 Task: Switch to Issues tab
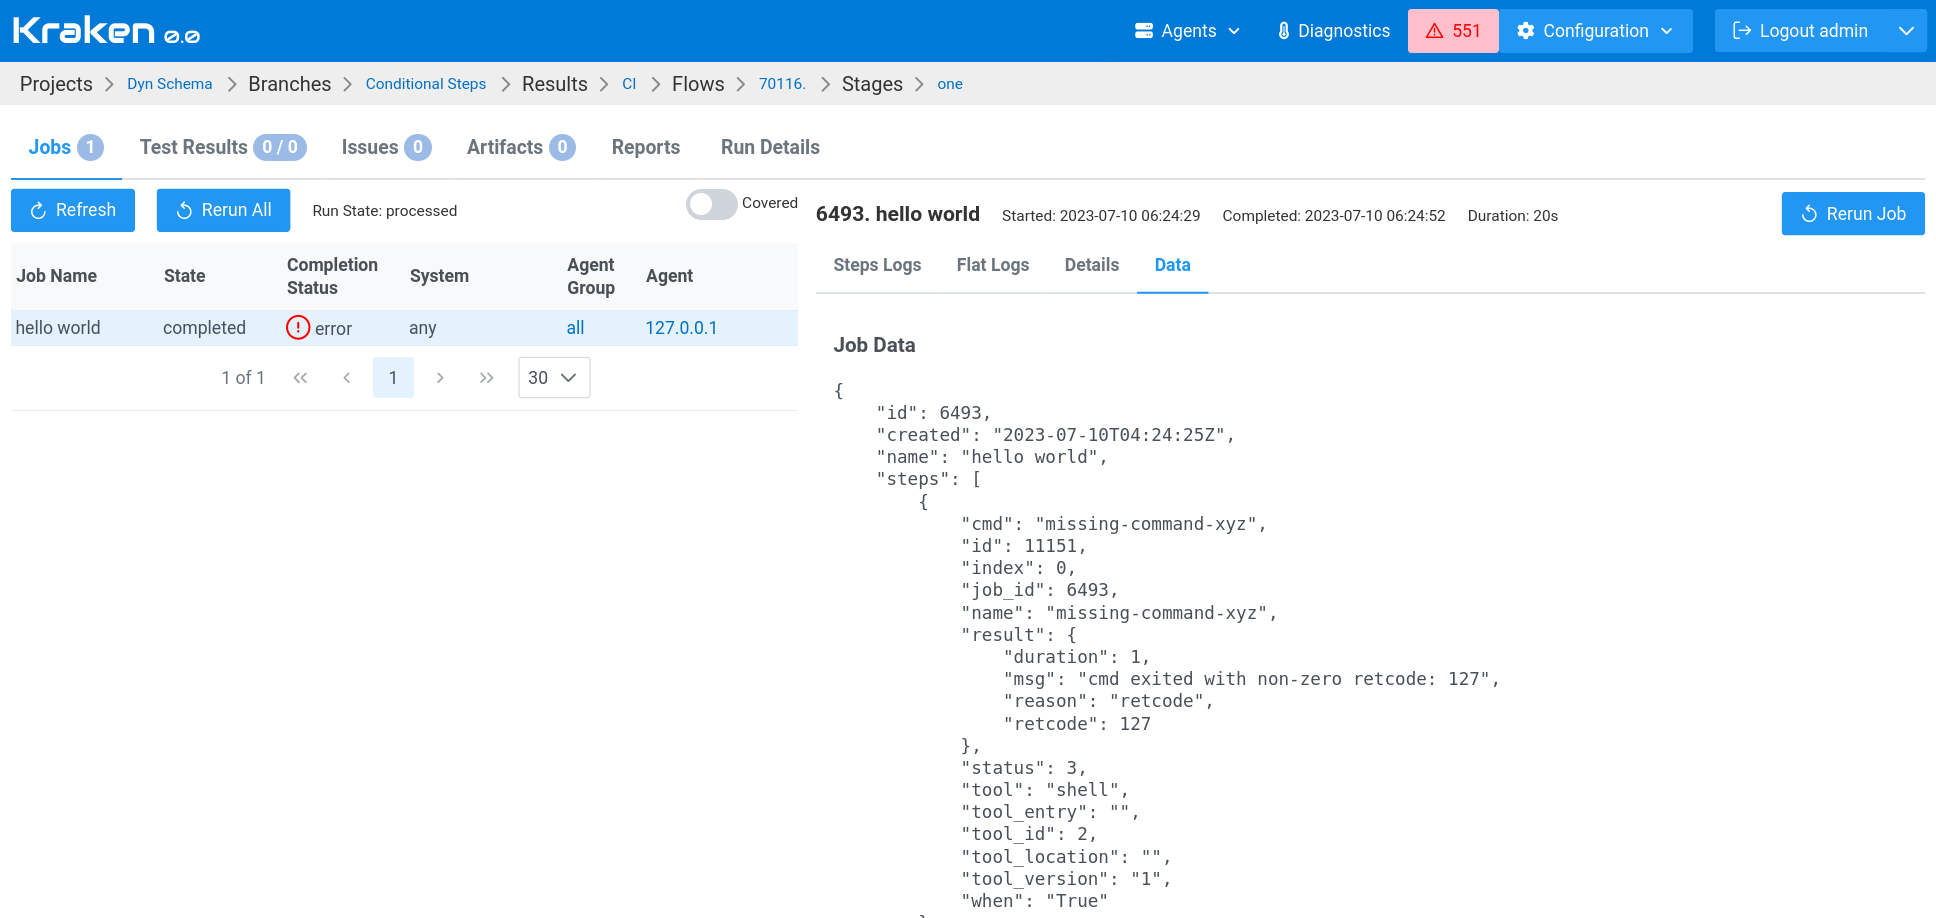tap(386, 147)
